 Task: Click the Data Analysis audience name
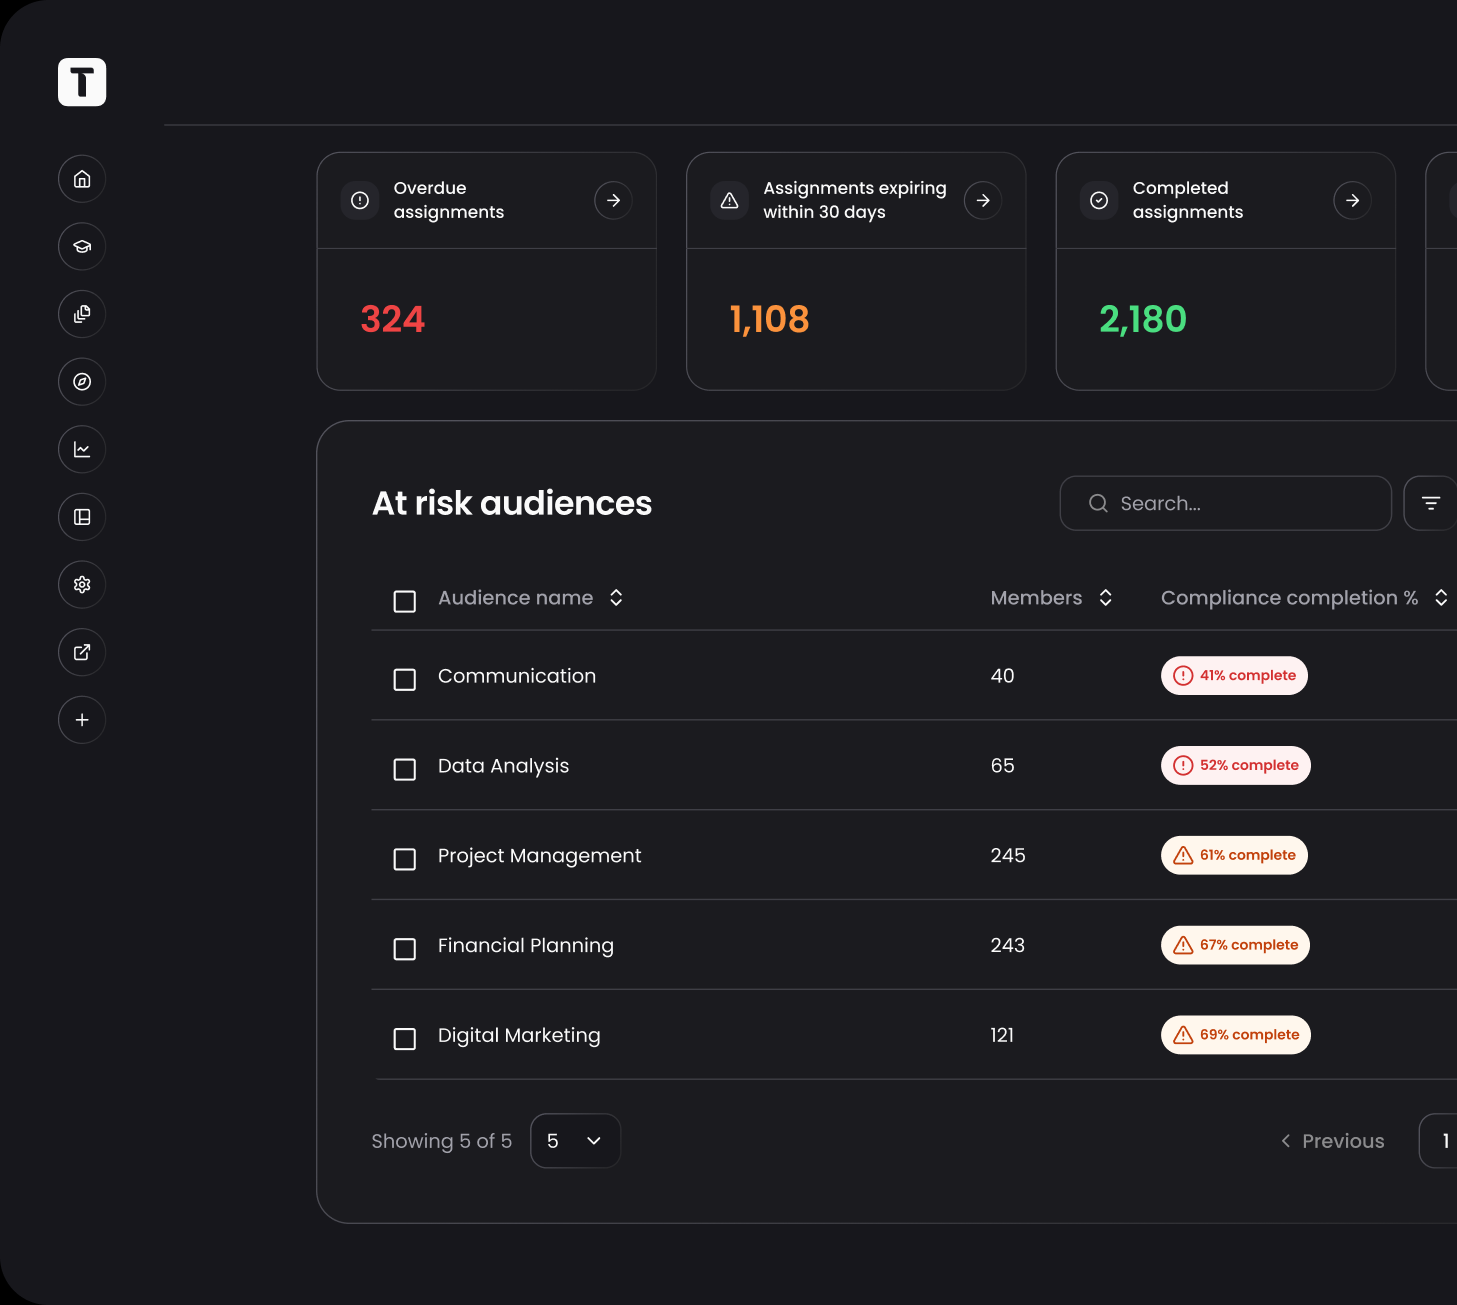[x=503, y=766]
